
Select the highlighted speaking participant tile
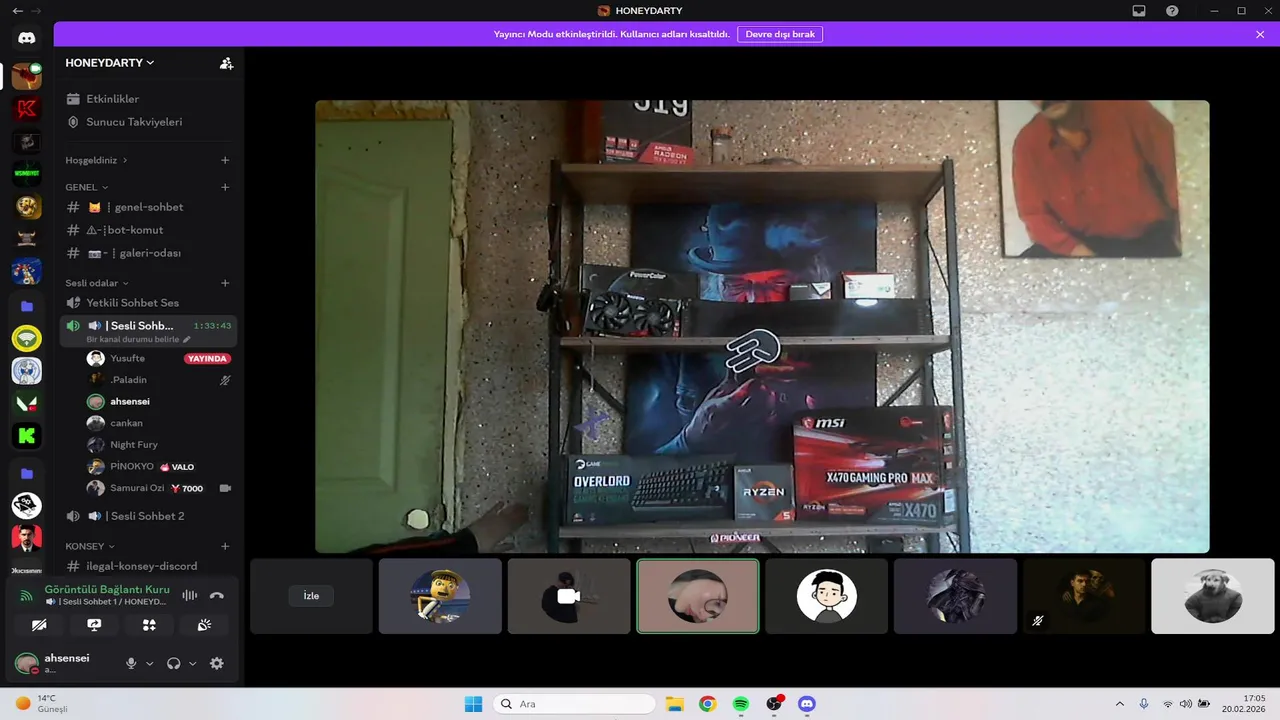tap(698, 596)
